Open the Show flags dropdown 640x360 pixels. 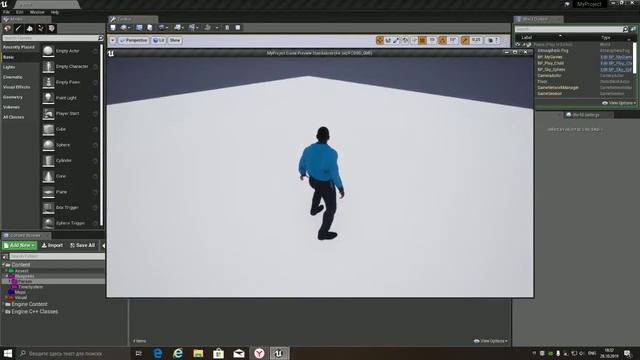(175, 40)
